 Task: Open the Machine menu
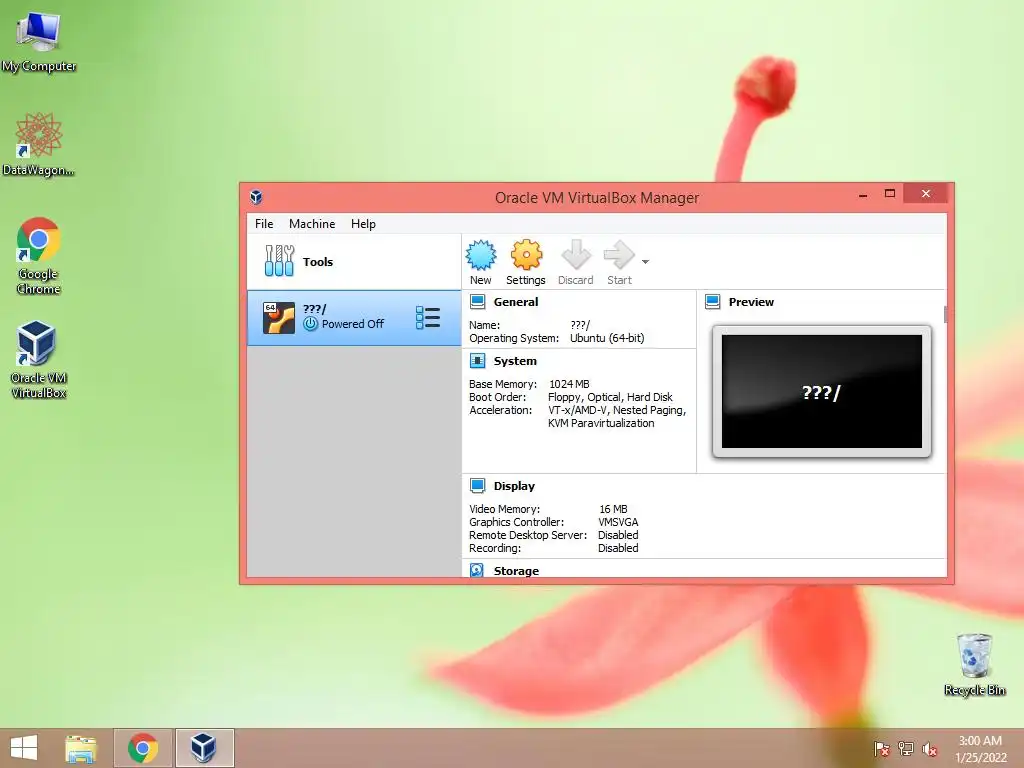click(312, 223)
